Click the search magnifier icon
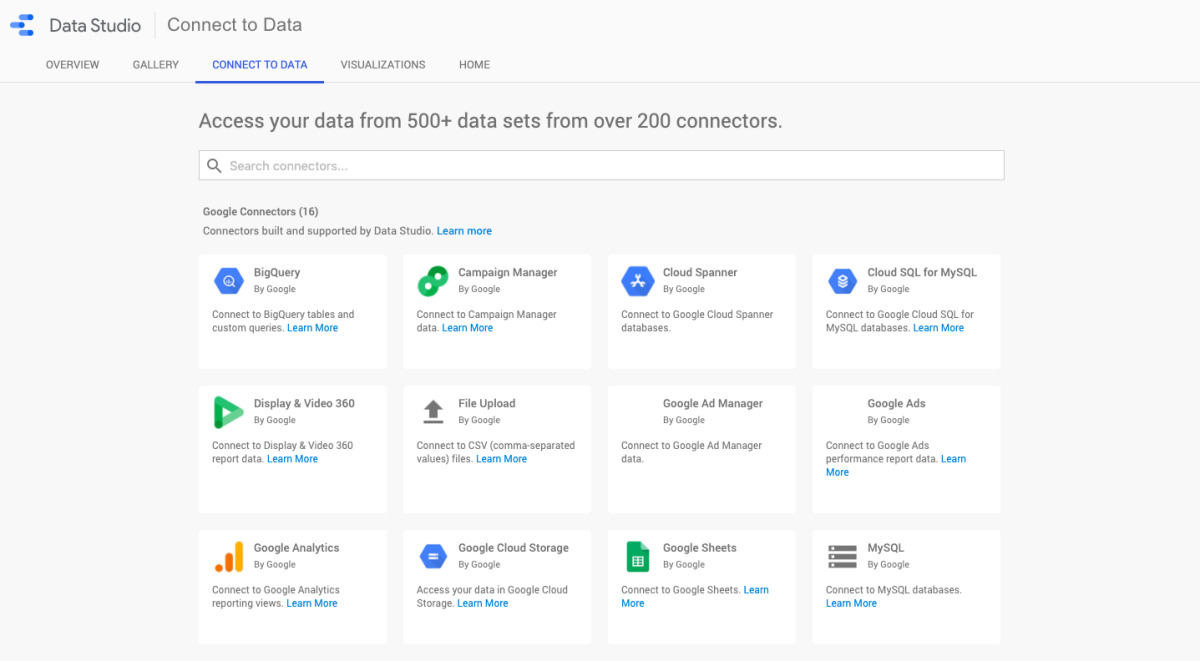 pos(214,166)
